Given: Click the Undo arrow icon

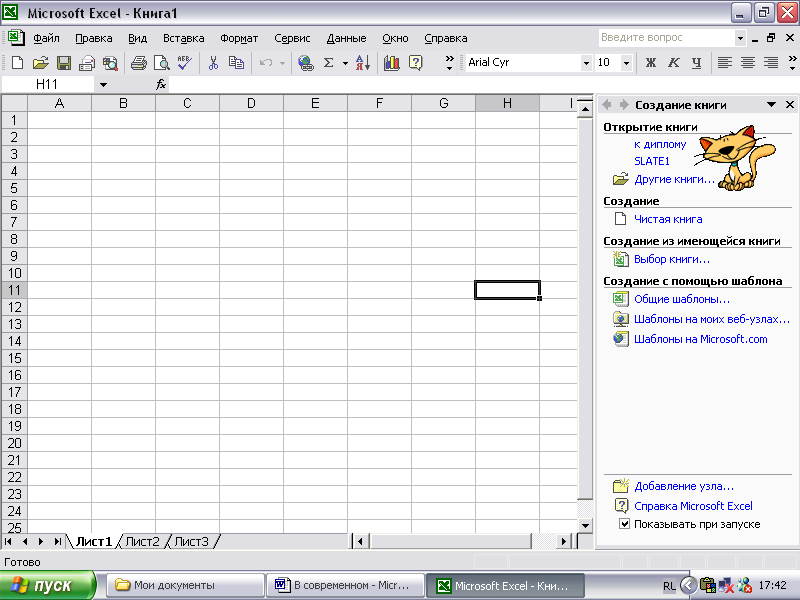Looking at the screenshot, I should click(266, 63).
